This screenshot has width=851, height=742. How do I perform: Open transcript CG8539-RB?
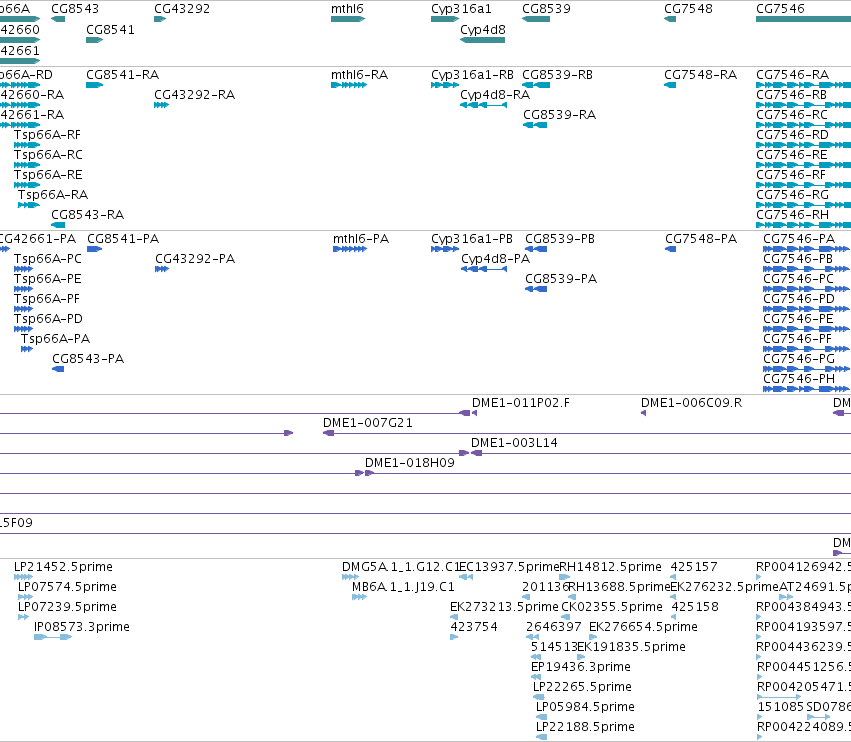pyautogui.click(x=557, y=75)
